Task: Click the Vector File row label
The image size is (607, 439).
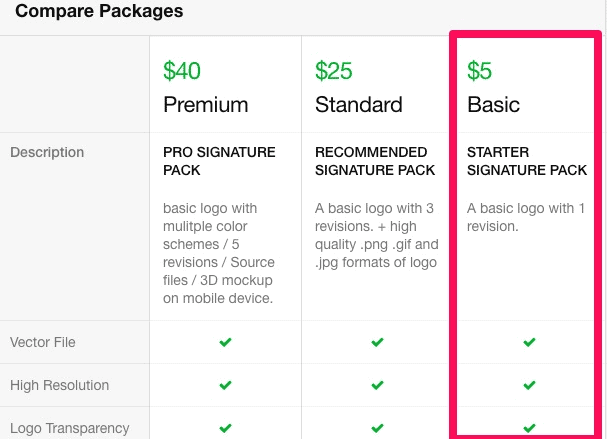Action: click(x=43, y=342)
